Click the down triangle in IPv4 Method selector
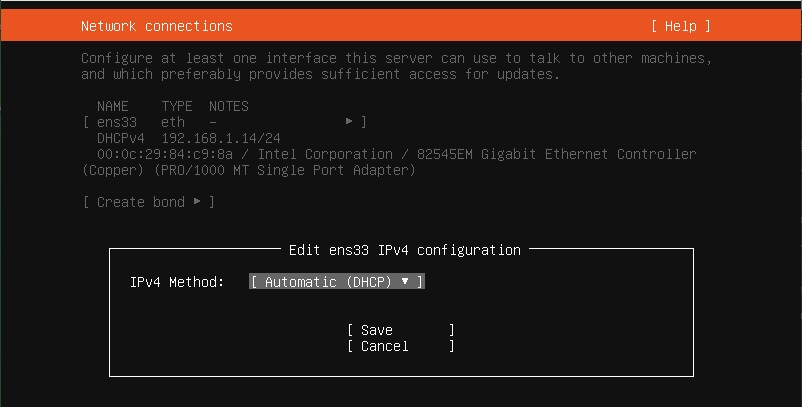The height and width of the screenshot is (407, 802). [405, 281]
